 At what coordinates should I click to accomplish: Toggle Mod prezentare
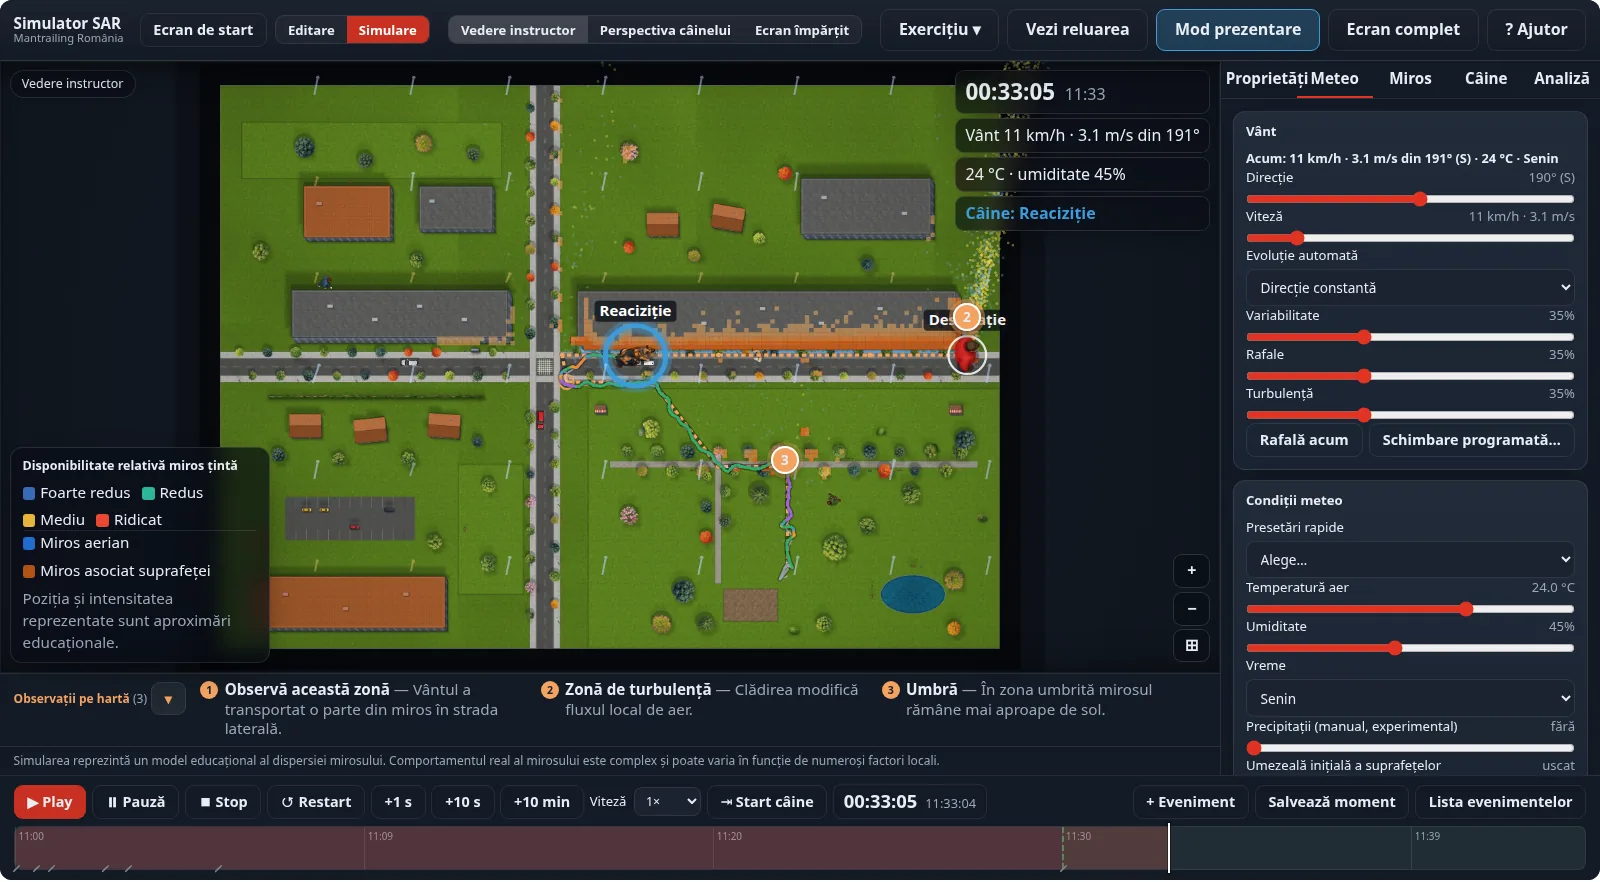pyautogui.click(x=1238, y=30)
